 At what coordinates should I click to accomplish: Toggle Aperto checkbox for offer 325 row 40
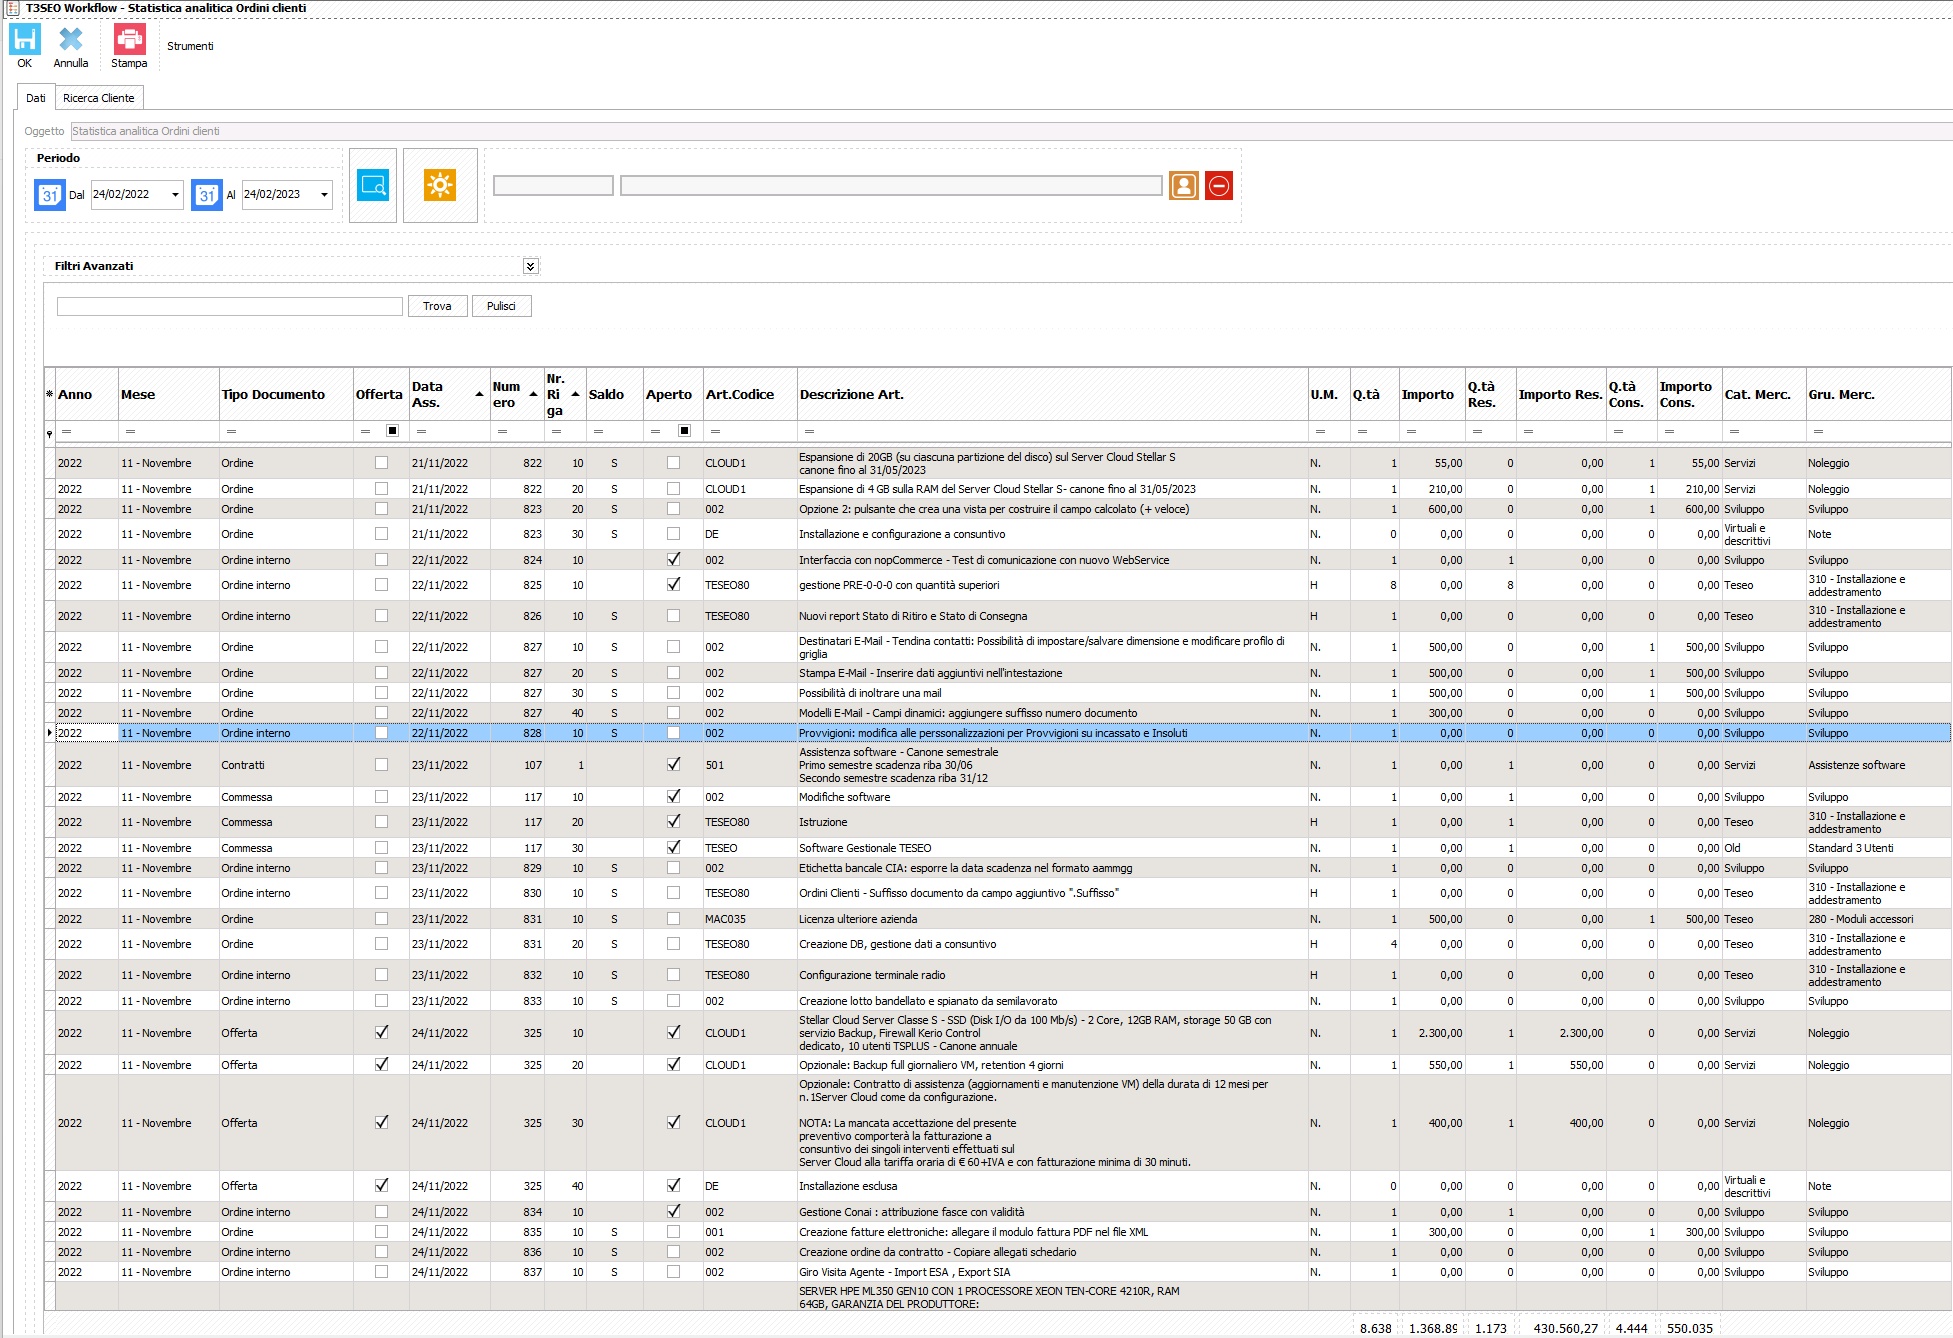673,1186
